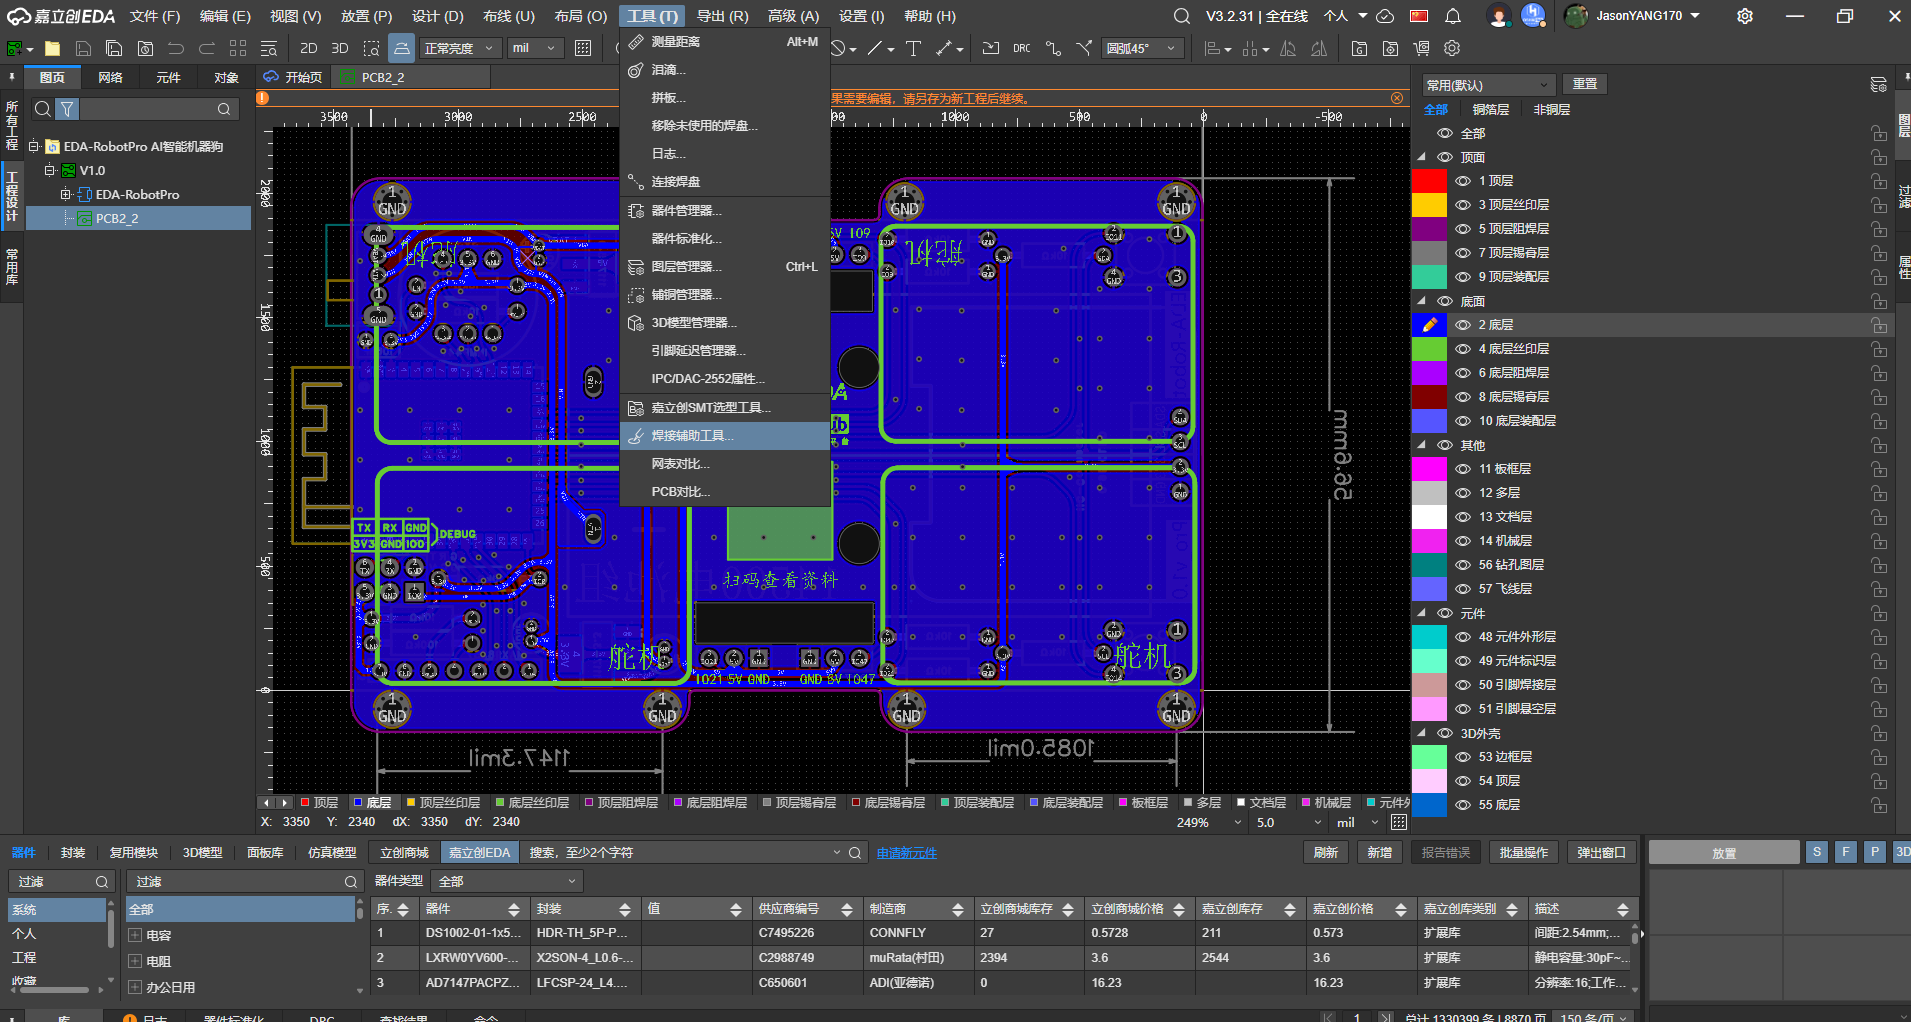Click the filter funnel icon in left panel

pyautogui.click(x=67, y=109)
